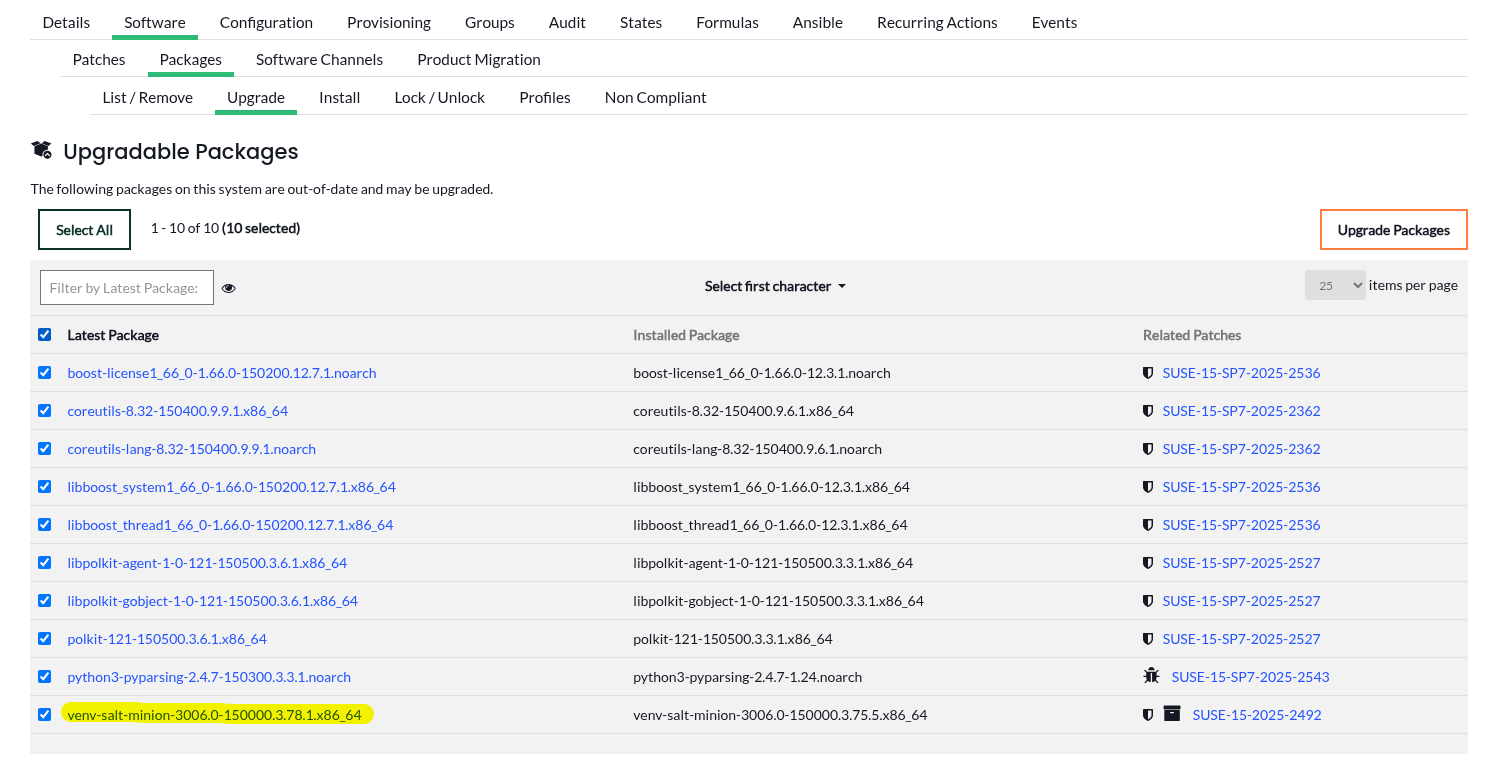Deselect the python3-pyparsing package checkbox
This screenshot has height=769, width=1488.
45,676
